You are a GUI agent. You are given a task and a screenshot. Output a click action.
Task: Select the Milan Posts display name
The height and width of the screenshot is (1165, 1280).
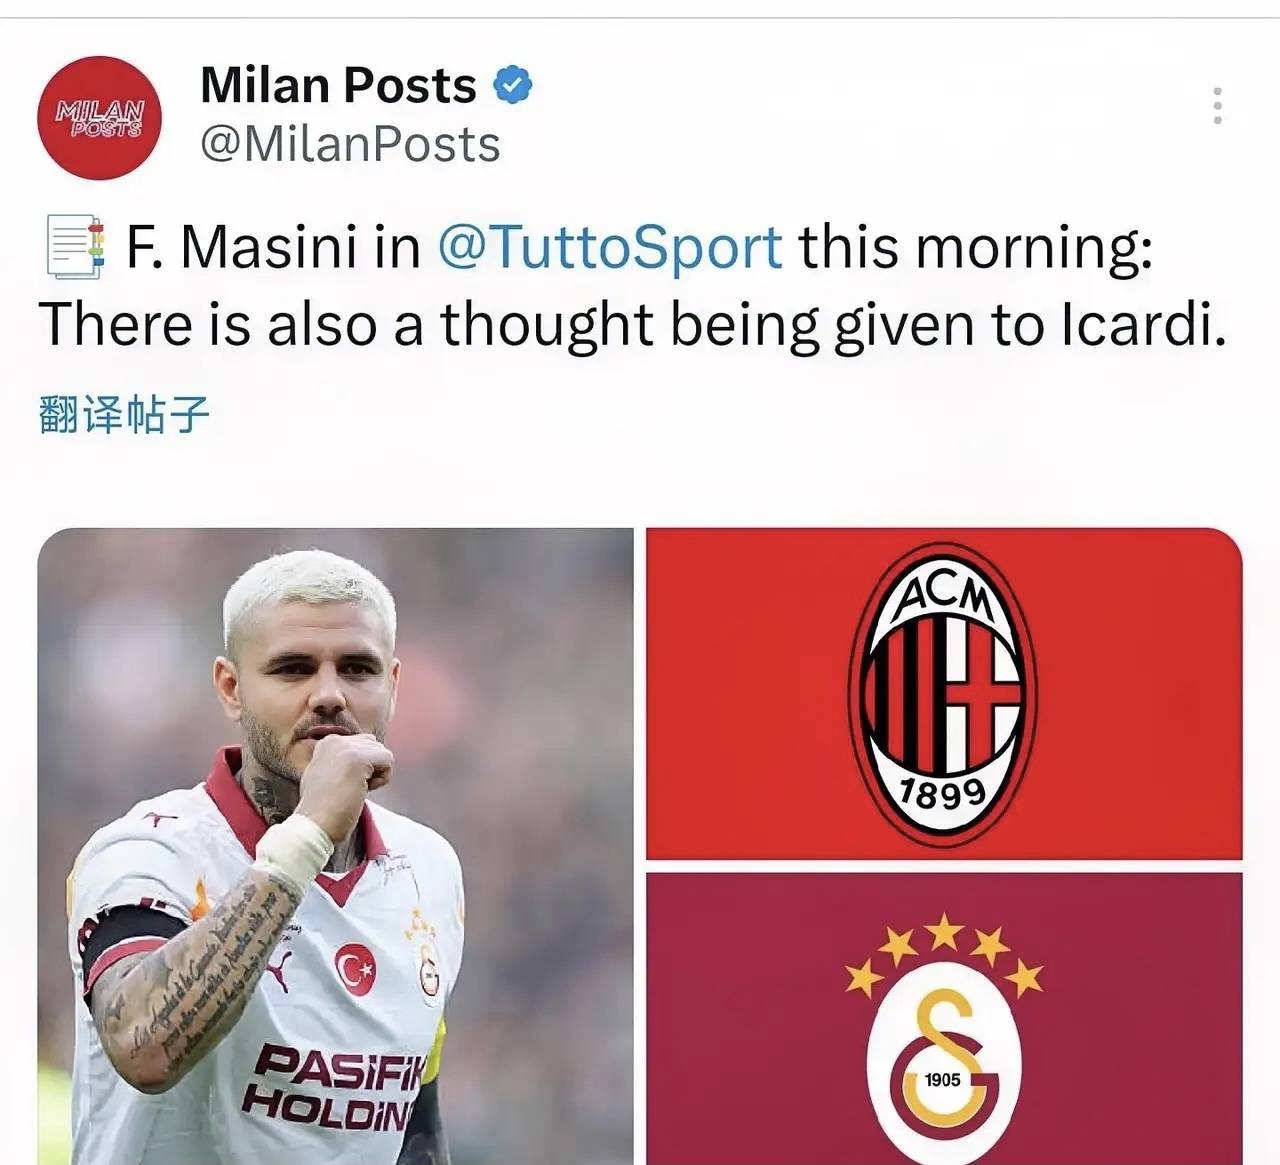(338, 85)
